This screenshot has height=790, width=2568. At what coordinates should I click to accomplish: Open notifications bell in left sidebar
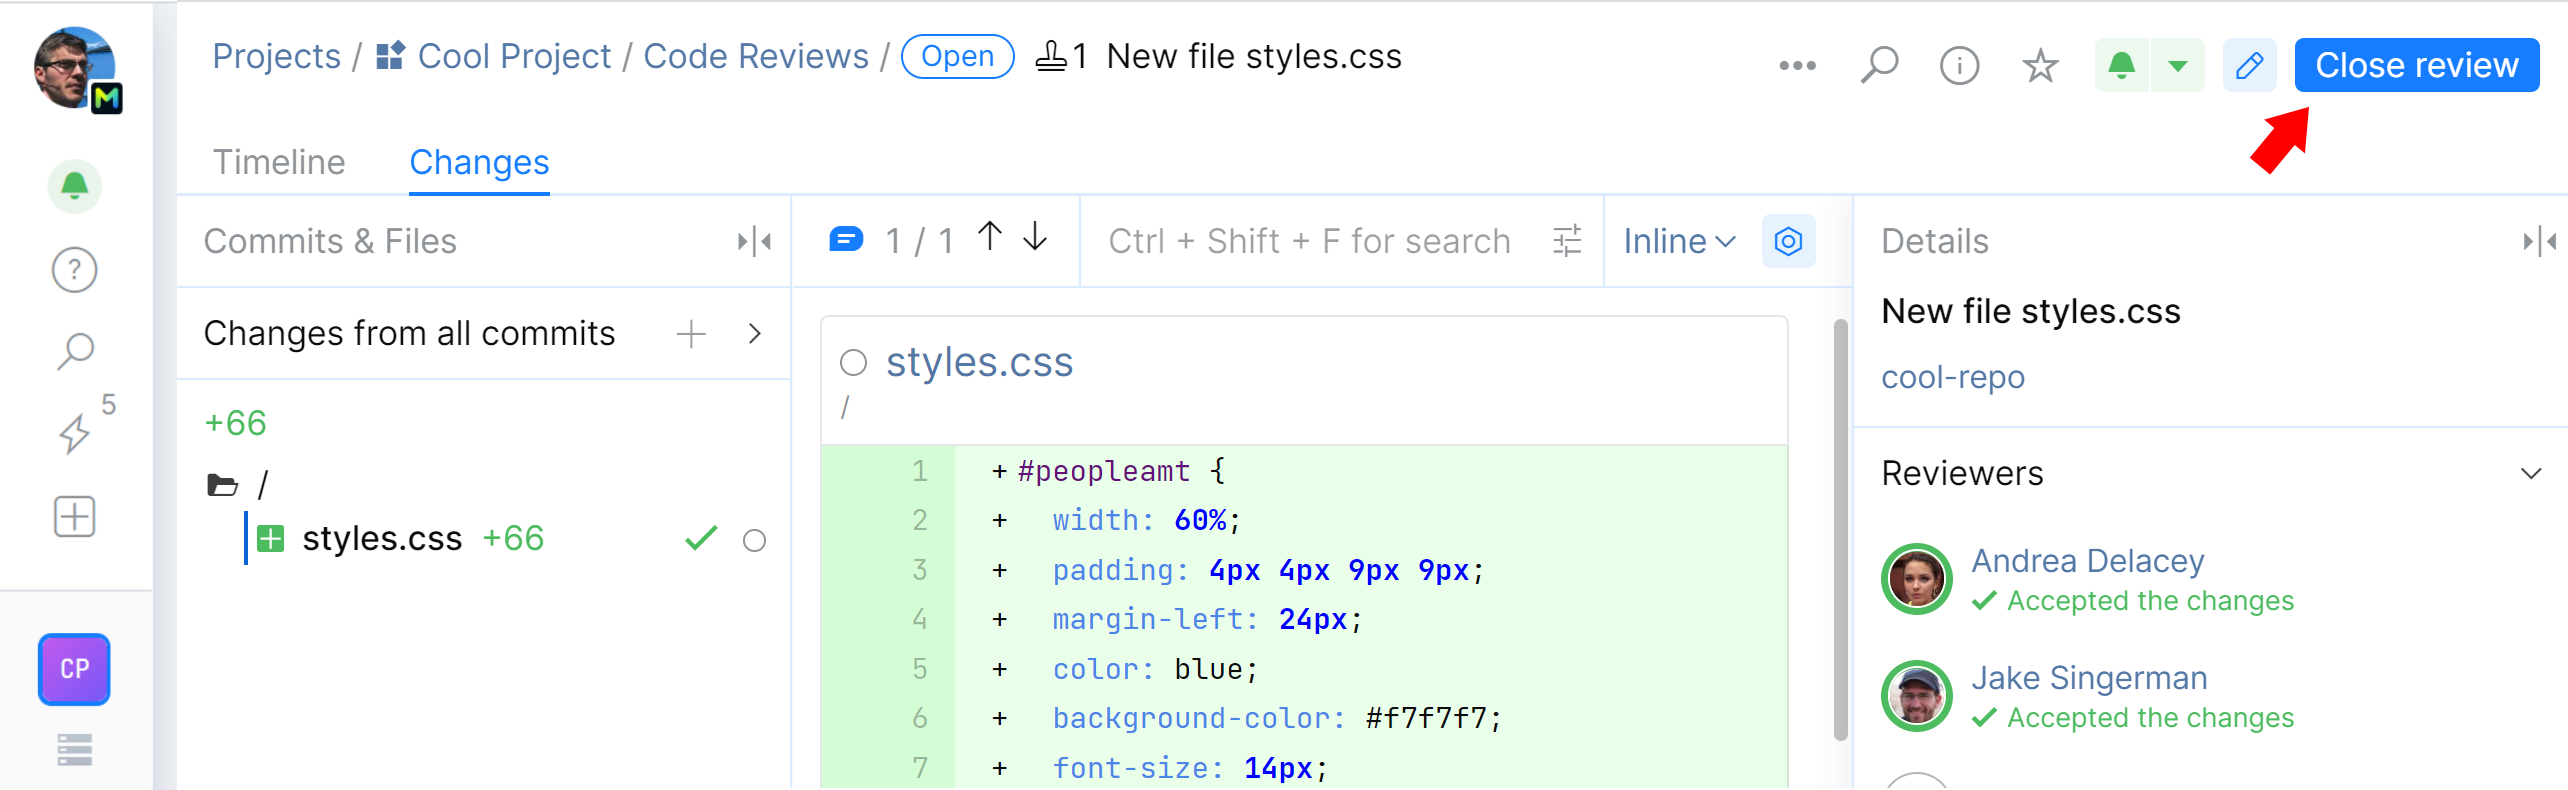(x=75, y=186)
